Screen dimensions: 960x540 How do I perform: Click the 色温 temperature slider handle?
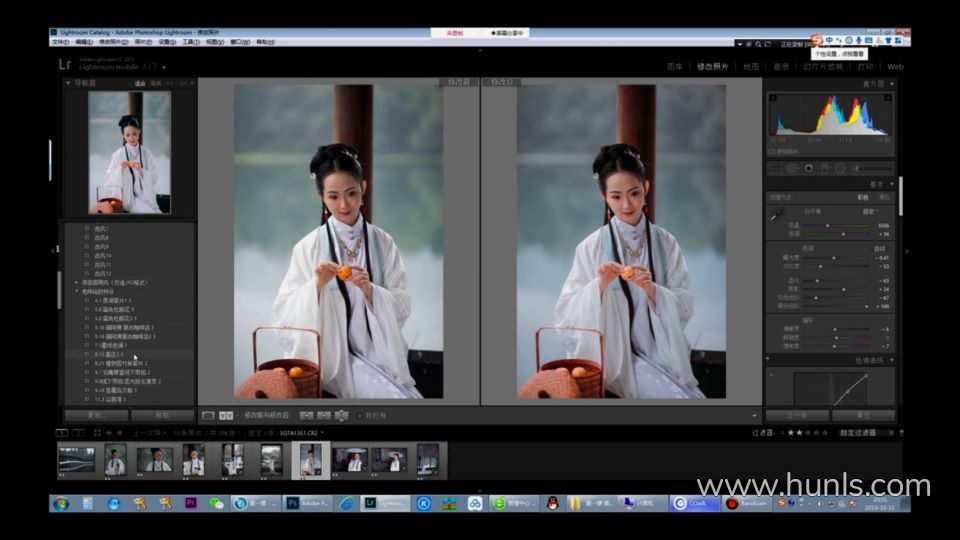click(828, 226)
